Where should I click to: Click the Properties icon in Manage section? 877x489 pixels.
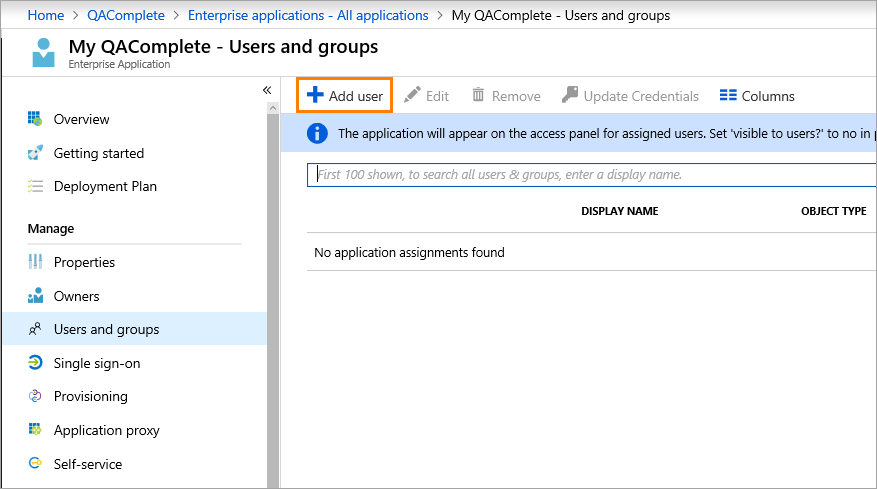(x=36, y=262)
